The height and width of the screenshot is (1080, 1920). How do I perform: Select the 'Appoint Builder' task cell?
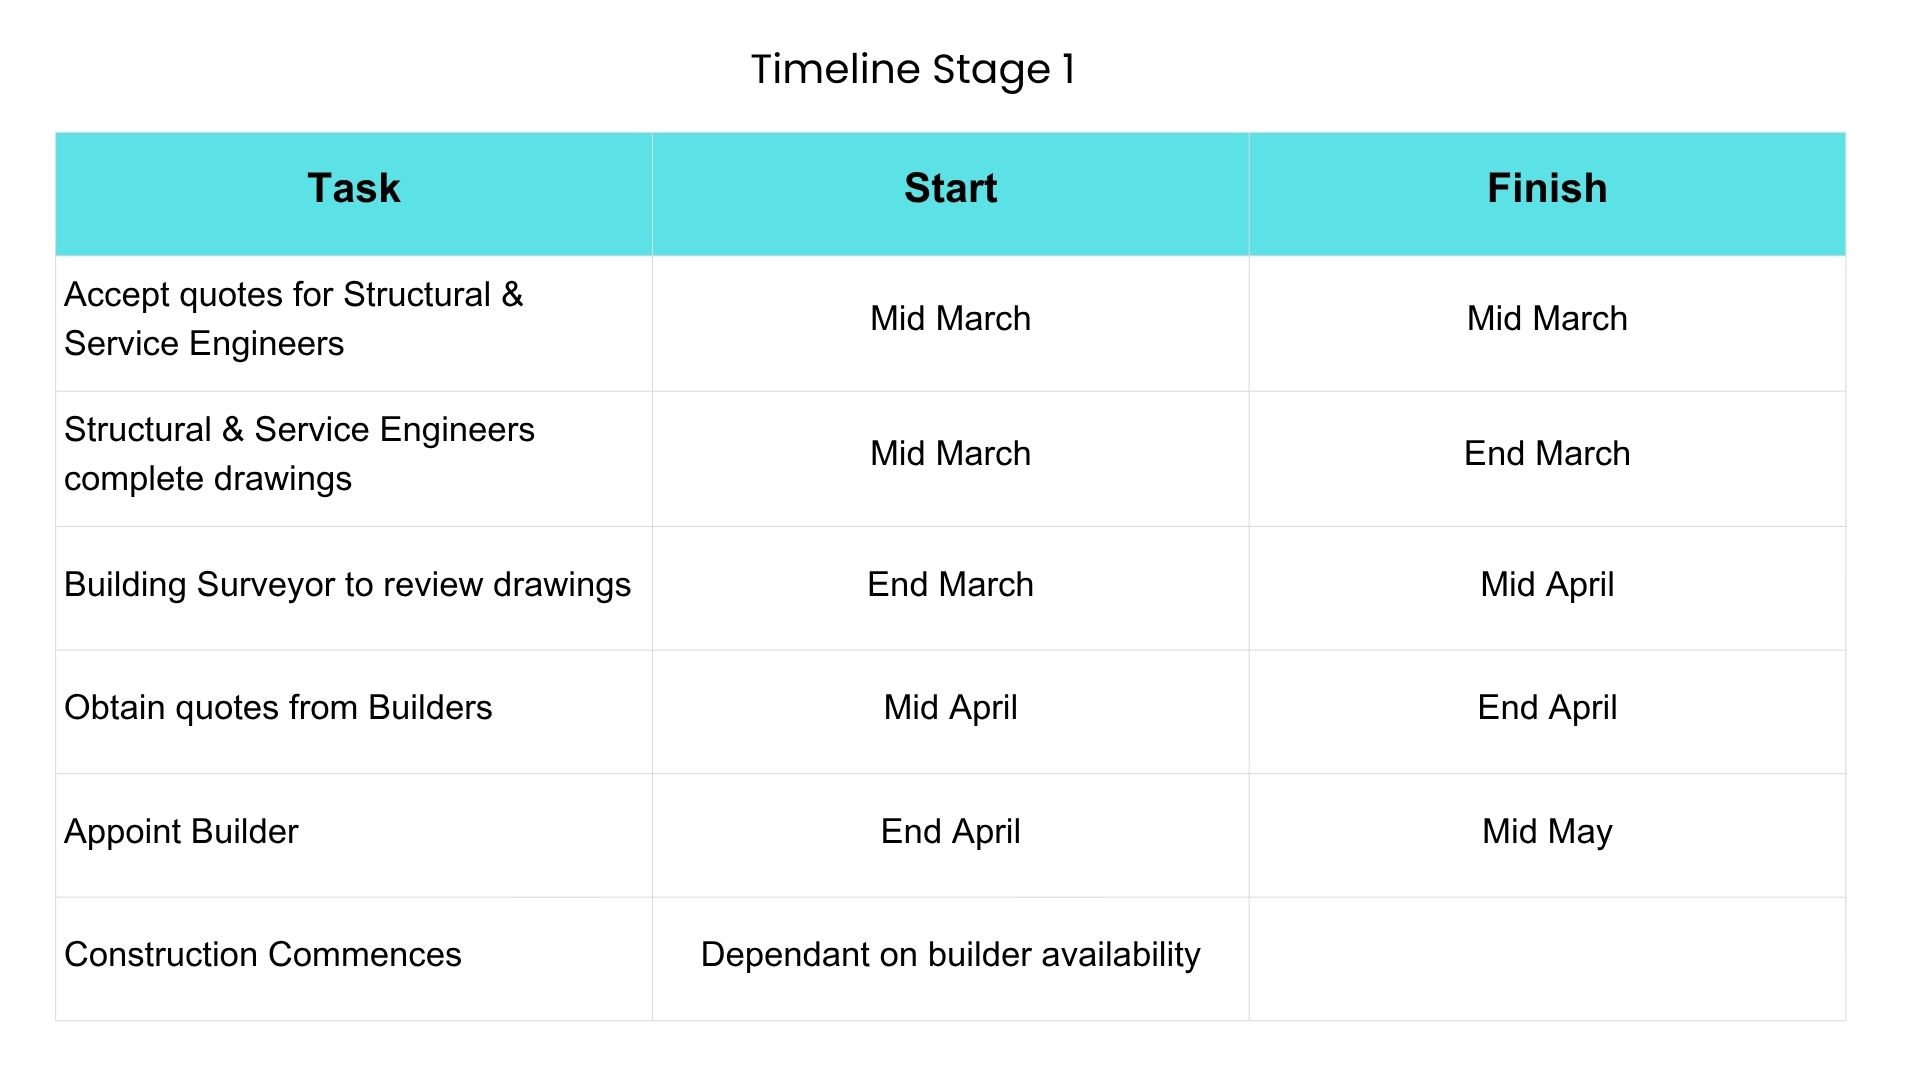click(x=181, y=832)
